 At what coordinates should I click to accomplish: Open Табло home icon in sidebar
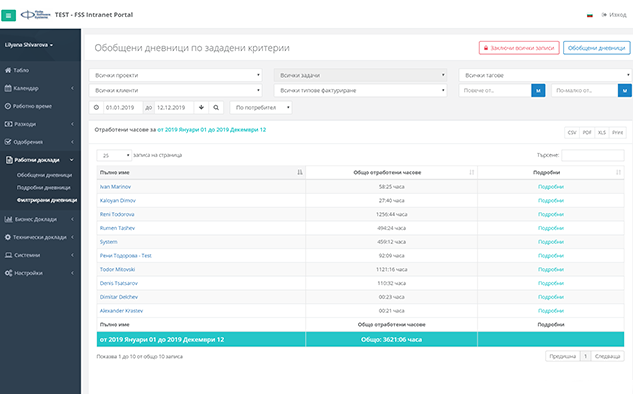click(8, 70)
